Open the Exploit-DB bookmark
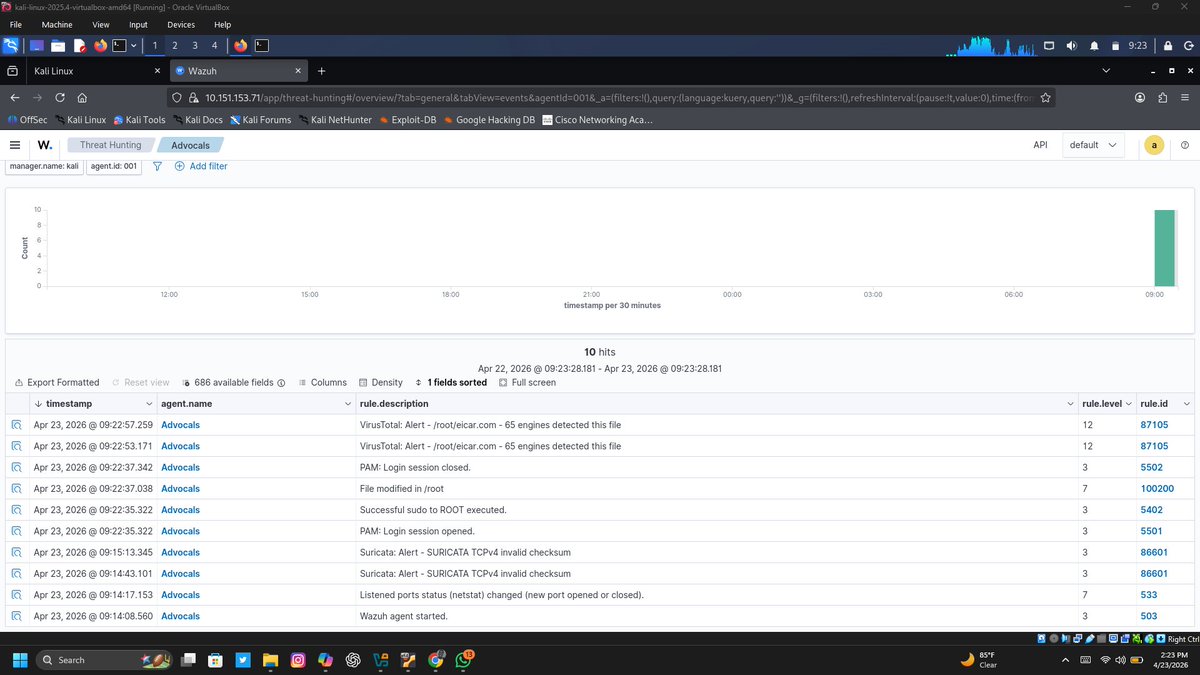1200x675 pixels. tap(406, 120)
